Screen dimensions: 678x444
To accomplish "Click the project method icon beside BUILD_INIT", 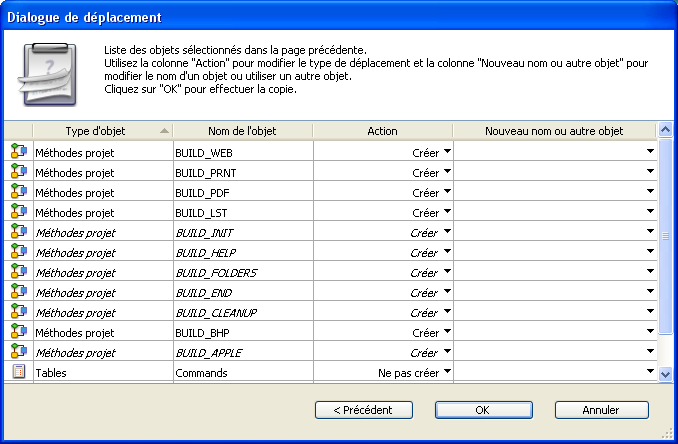I will click(x=17, y=232).
